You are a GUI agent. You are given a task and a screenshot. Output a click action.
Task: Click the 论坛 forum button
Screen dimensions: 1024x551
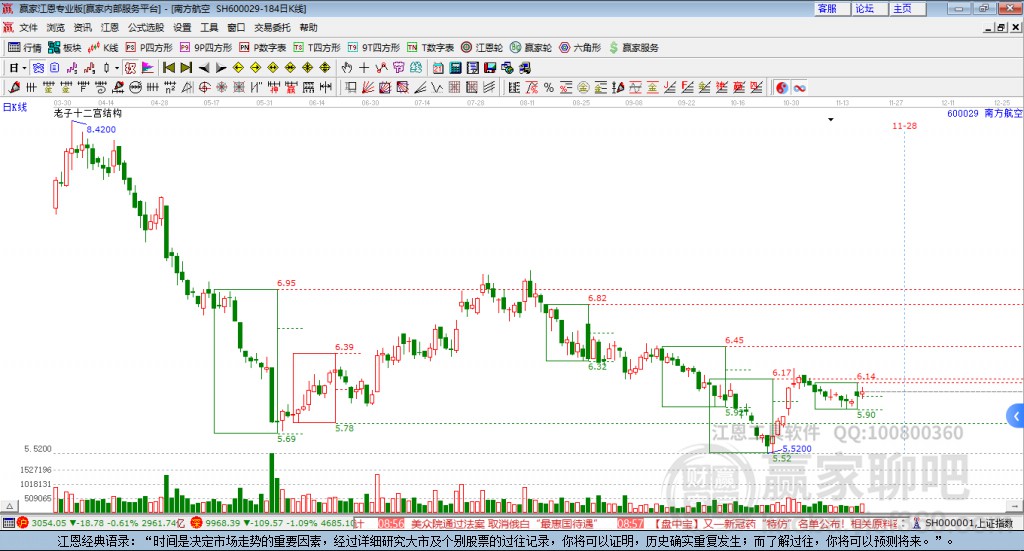(869, 8)
